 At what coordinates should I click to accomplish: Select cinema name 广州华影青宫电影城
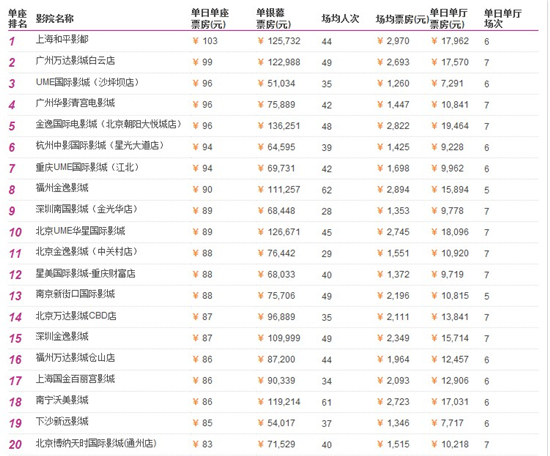pyautogui.click(x=75, y=103)
